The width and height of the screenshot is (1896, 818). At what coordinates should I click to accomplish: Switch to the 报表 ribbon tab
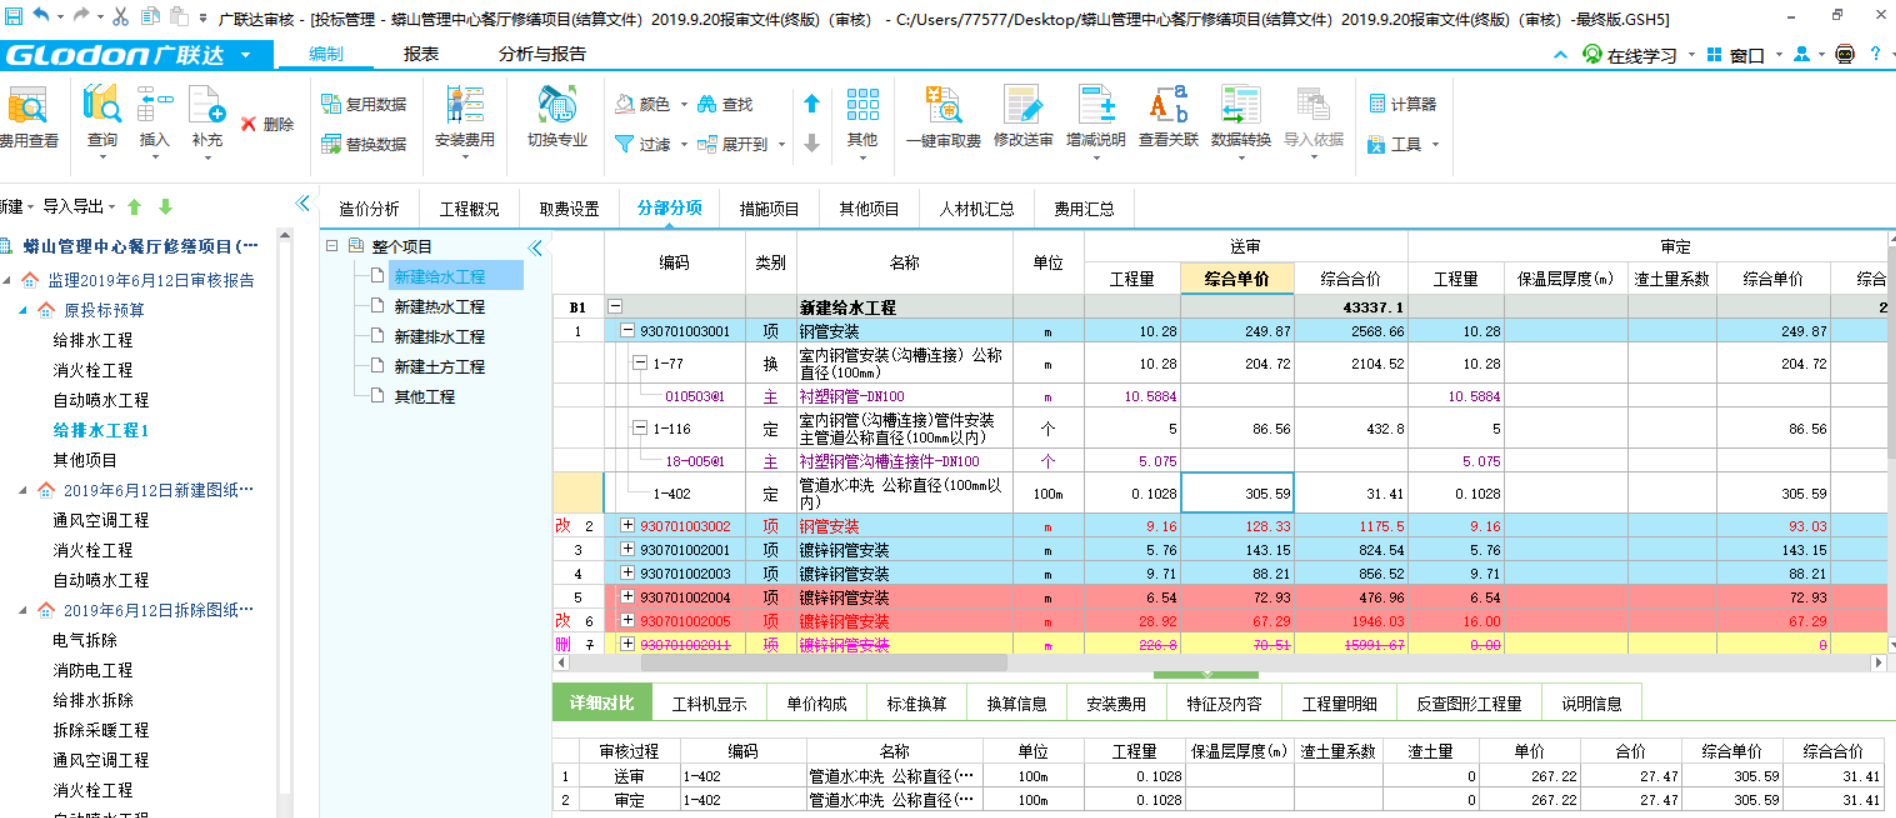(421, 54)
